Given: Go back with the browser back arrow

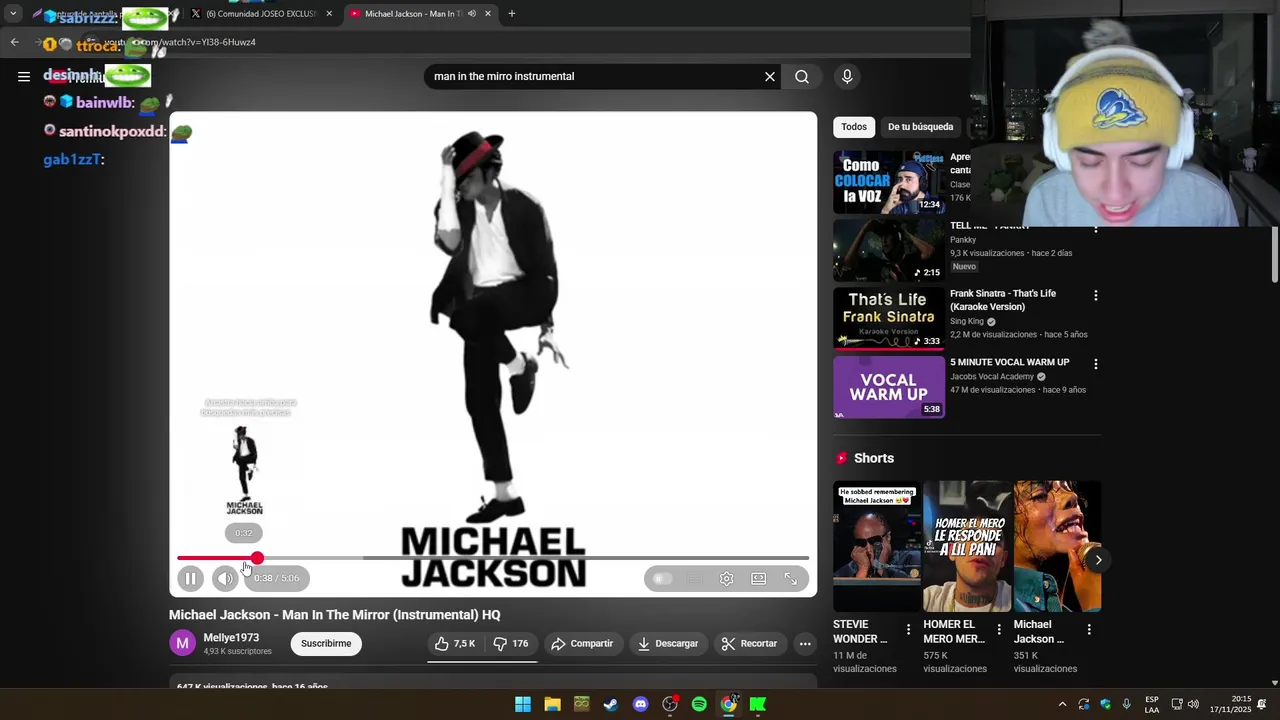Looking at the screenshot, I should (x=15, y=42).
